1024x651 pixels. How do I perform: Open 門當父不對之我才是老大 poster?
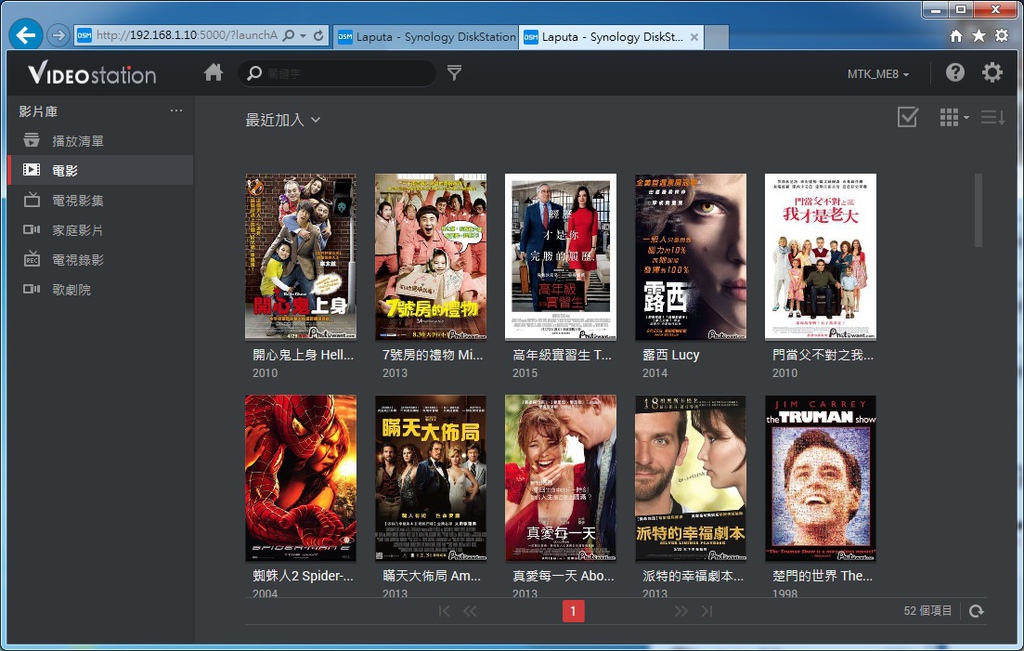point(820,257)
